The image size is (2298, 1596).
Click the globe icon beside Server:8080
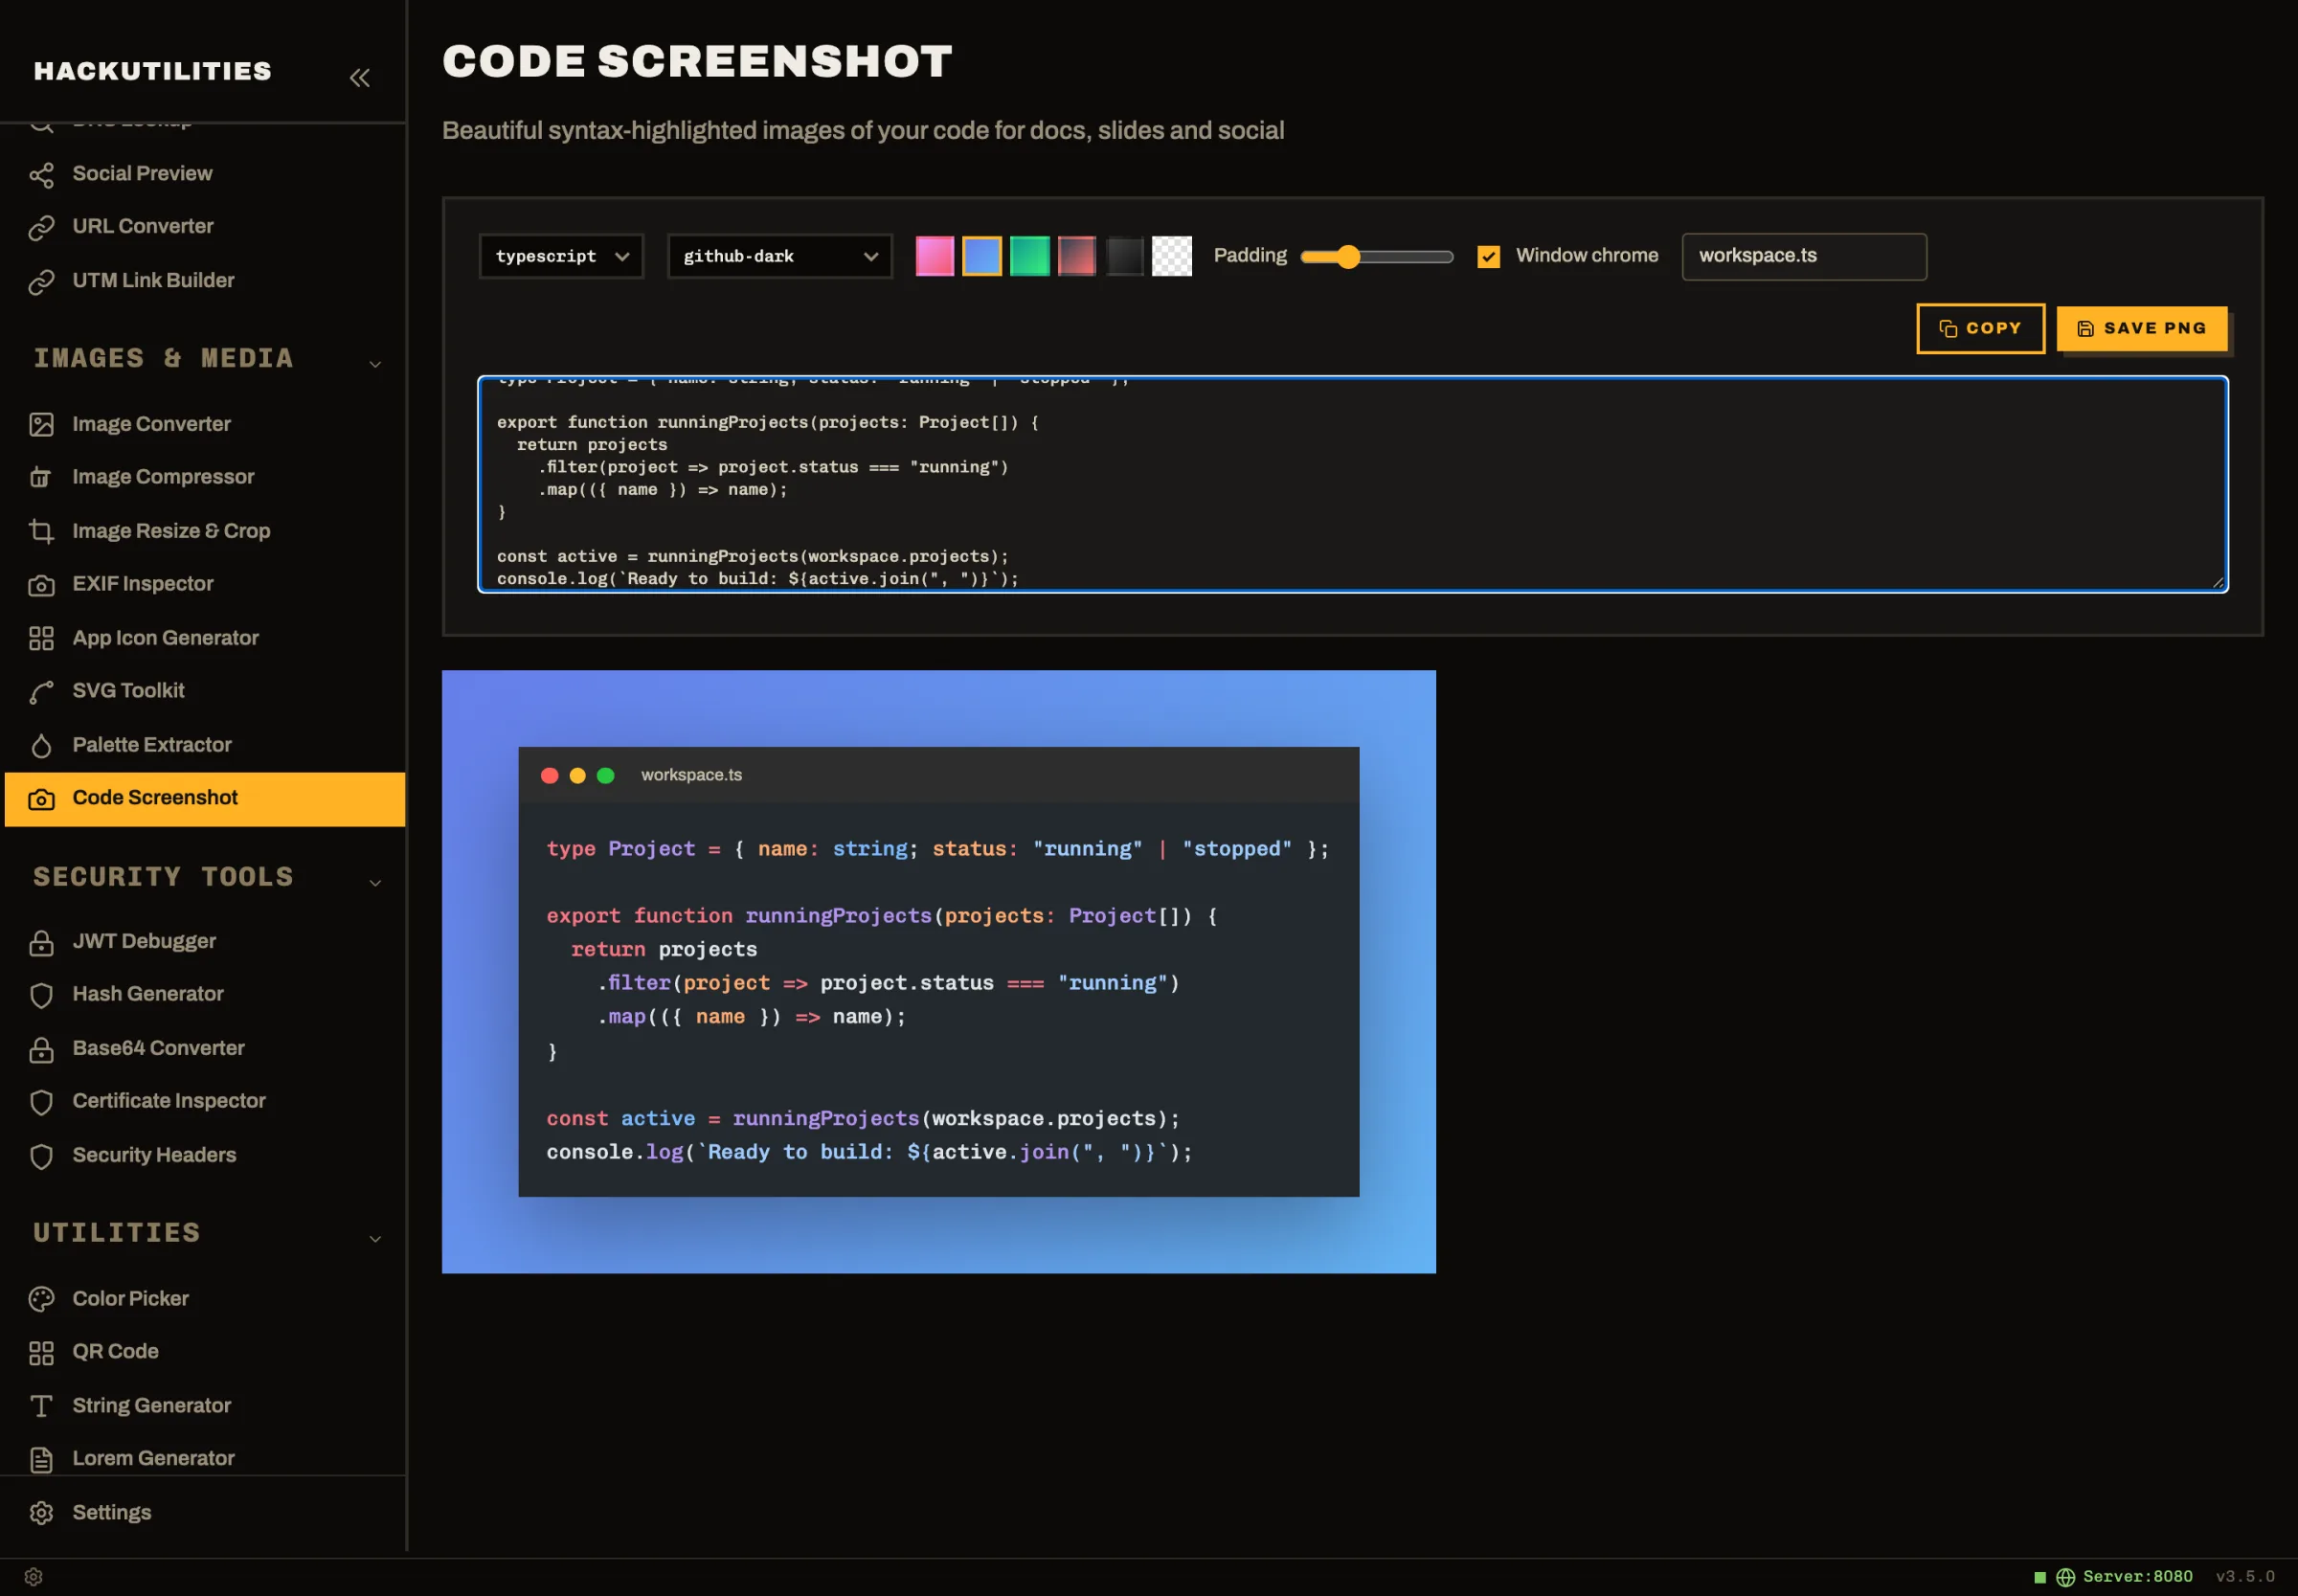[2065, 1577]
